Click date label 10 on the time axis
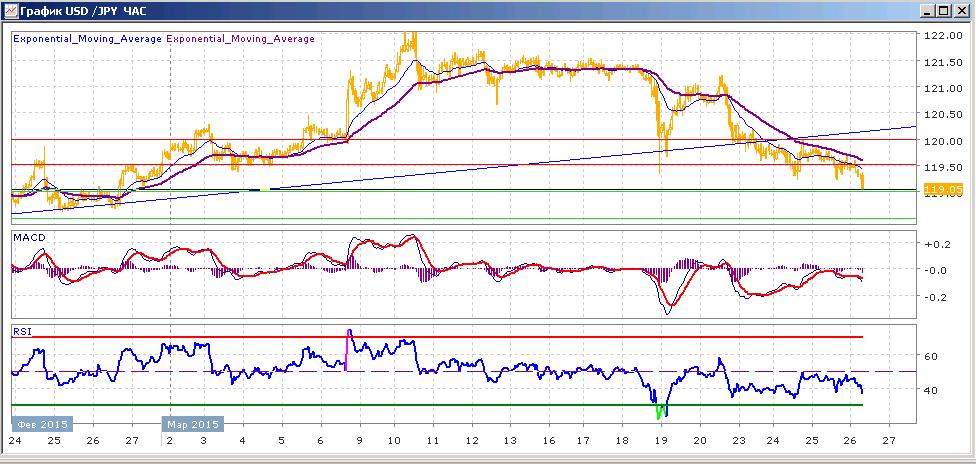Image resolution: width=976 pixels, height=464 pixels. pyautogui.click(x=394, y=440)
